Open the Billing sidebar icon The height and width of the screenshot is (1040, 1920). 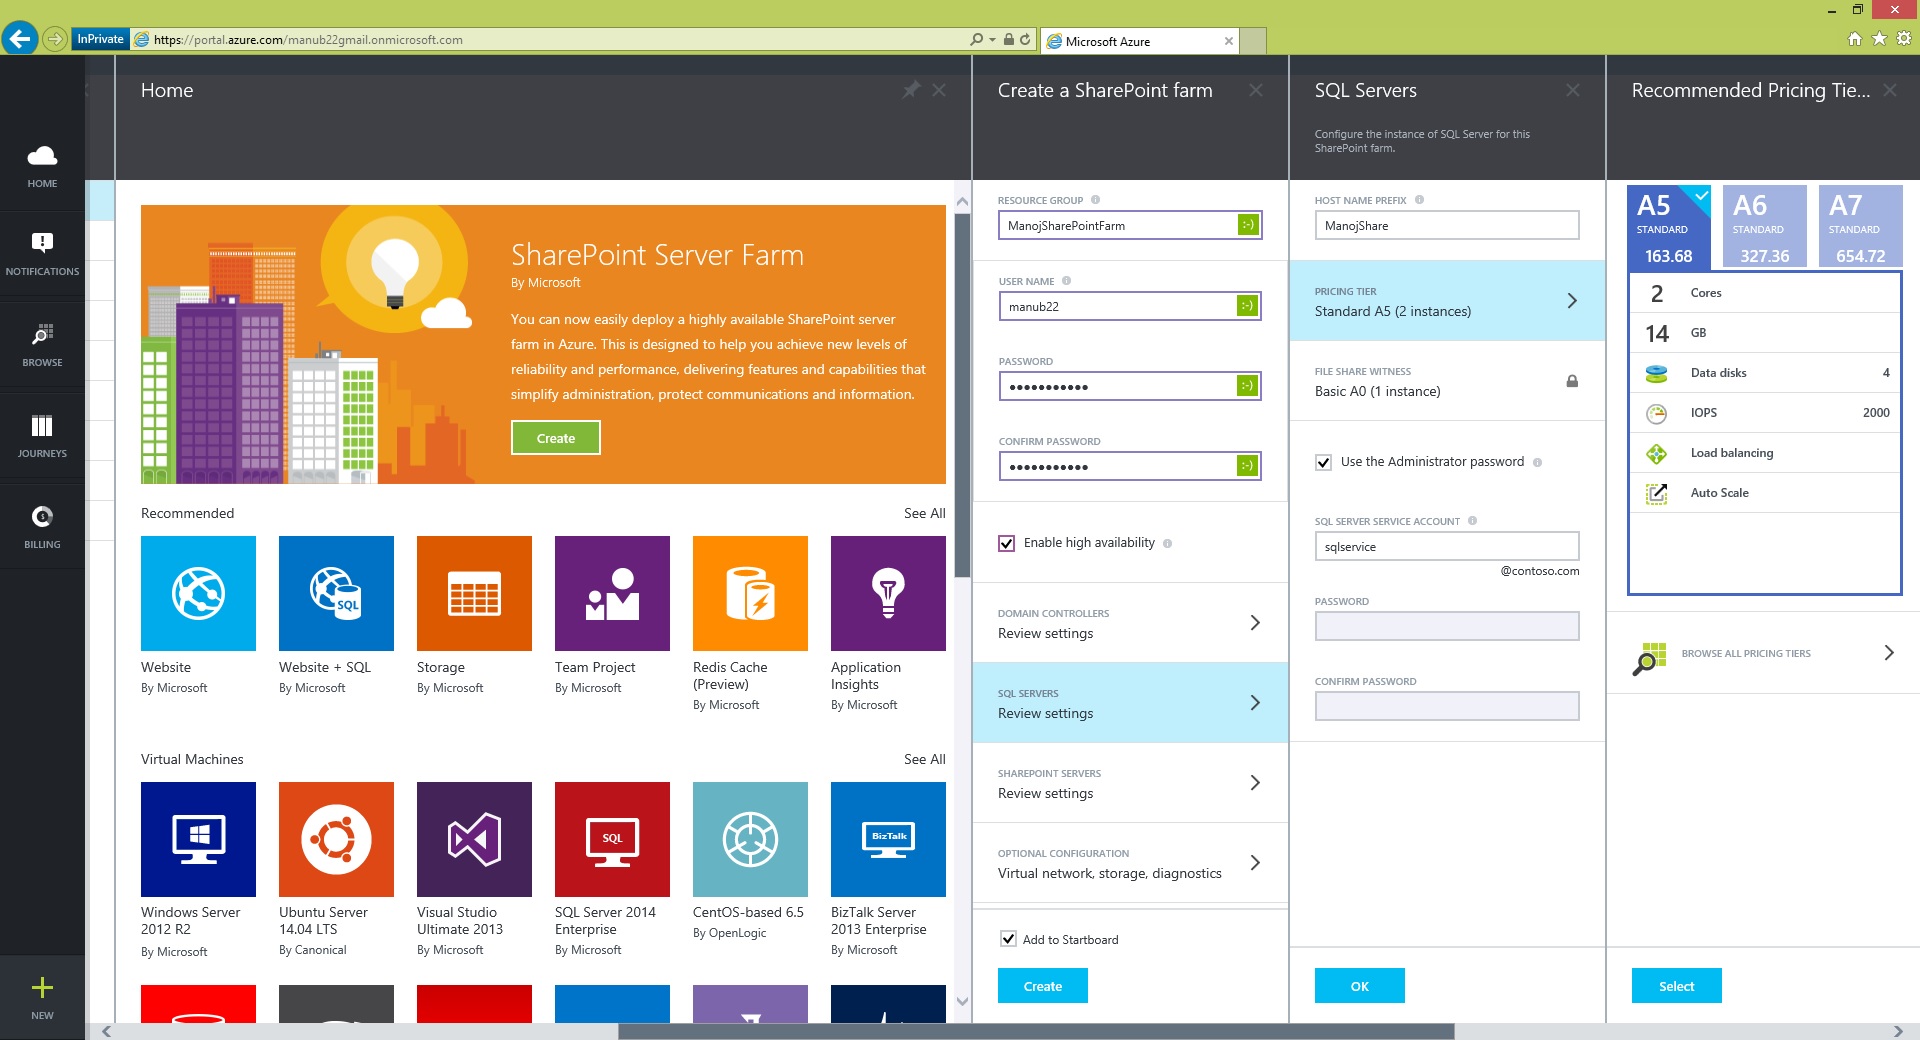pyautogui.click(x=42, y=526)
